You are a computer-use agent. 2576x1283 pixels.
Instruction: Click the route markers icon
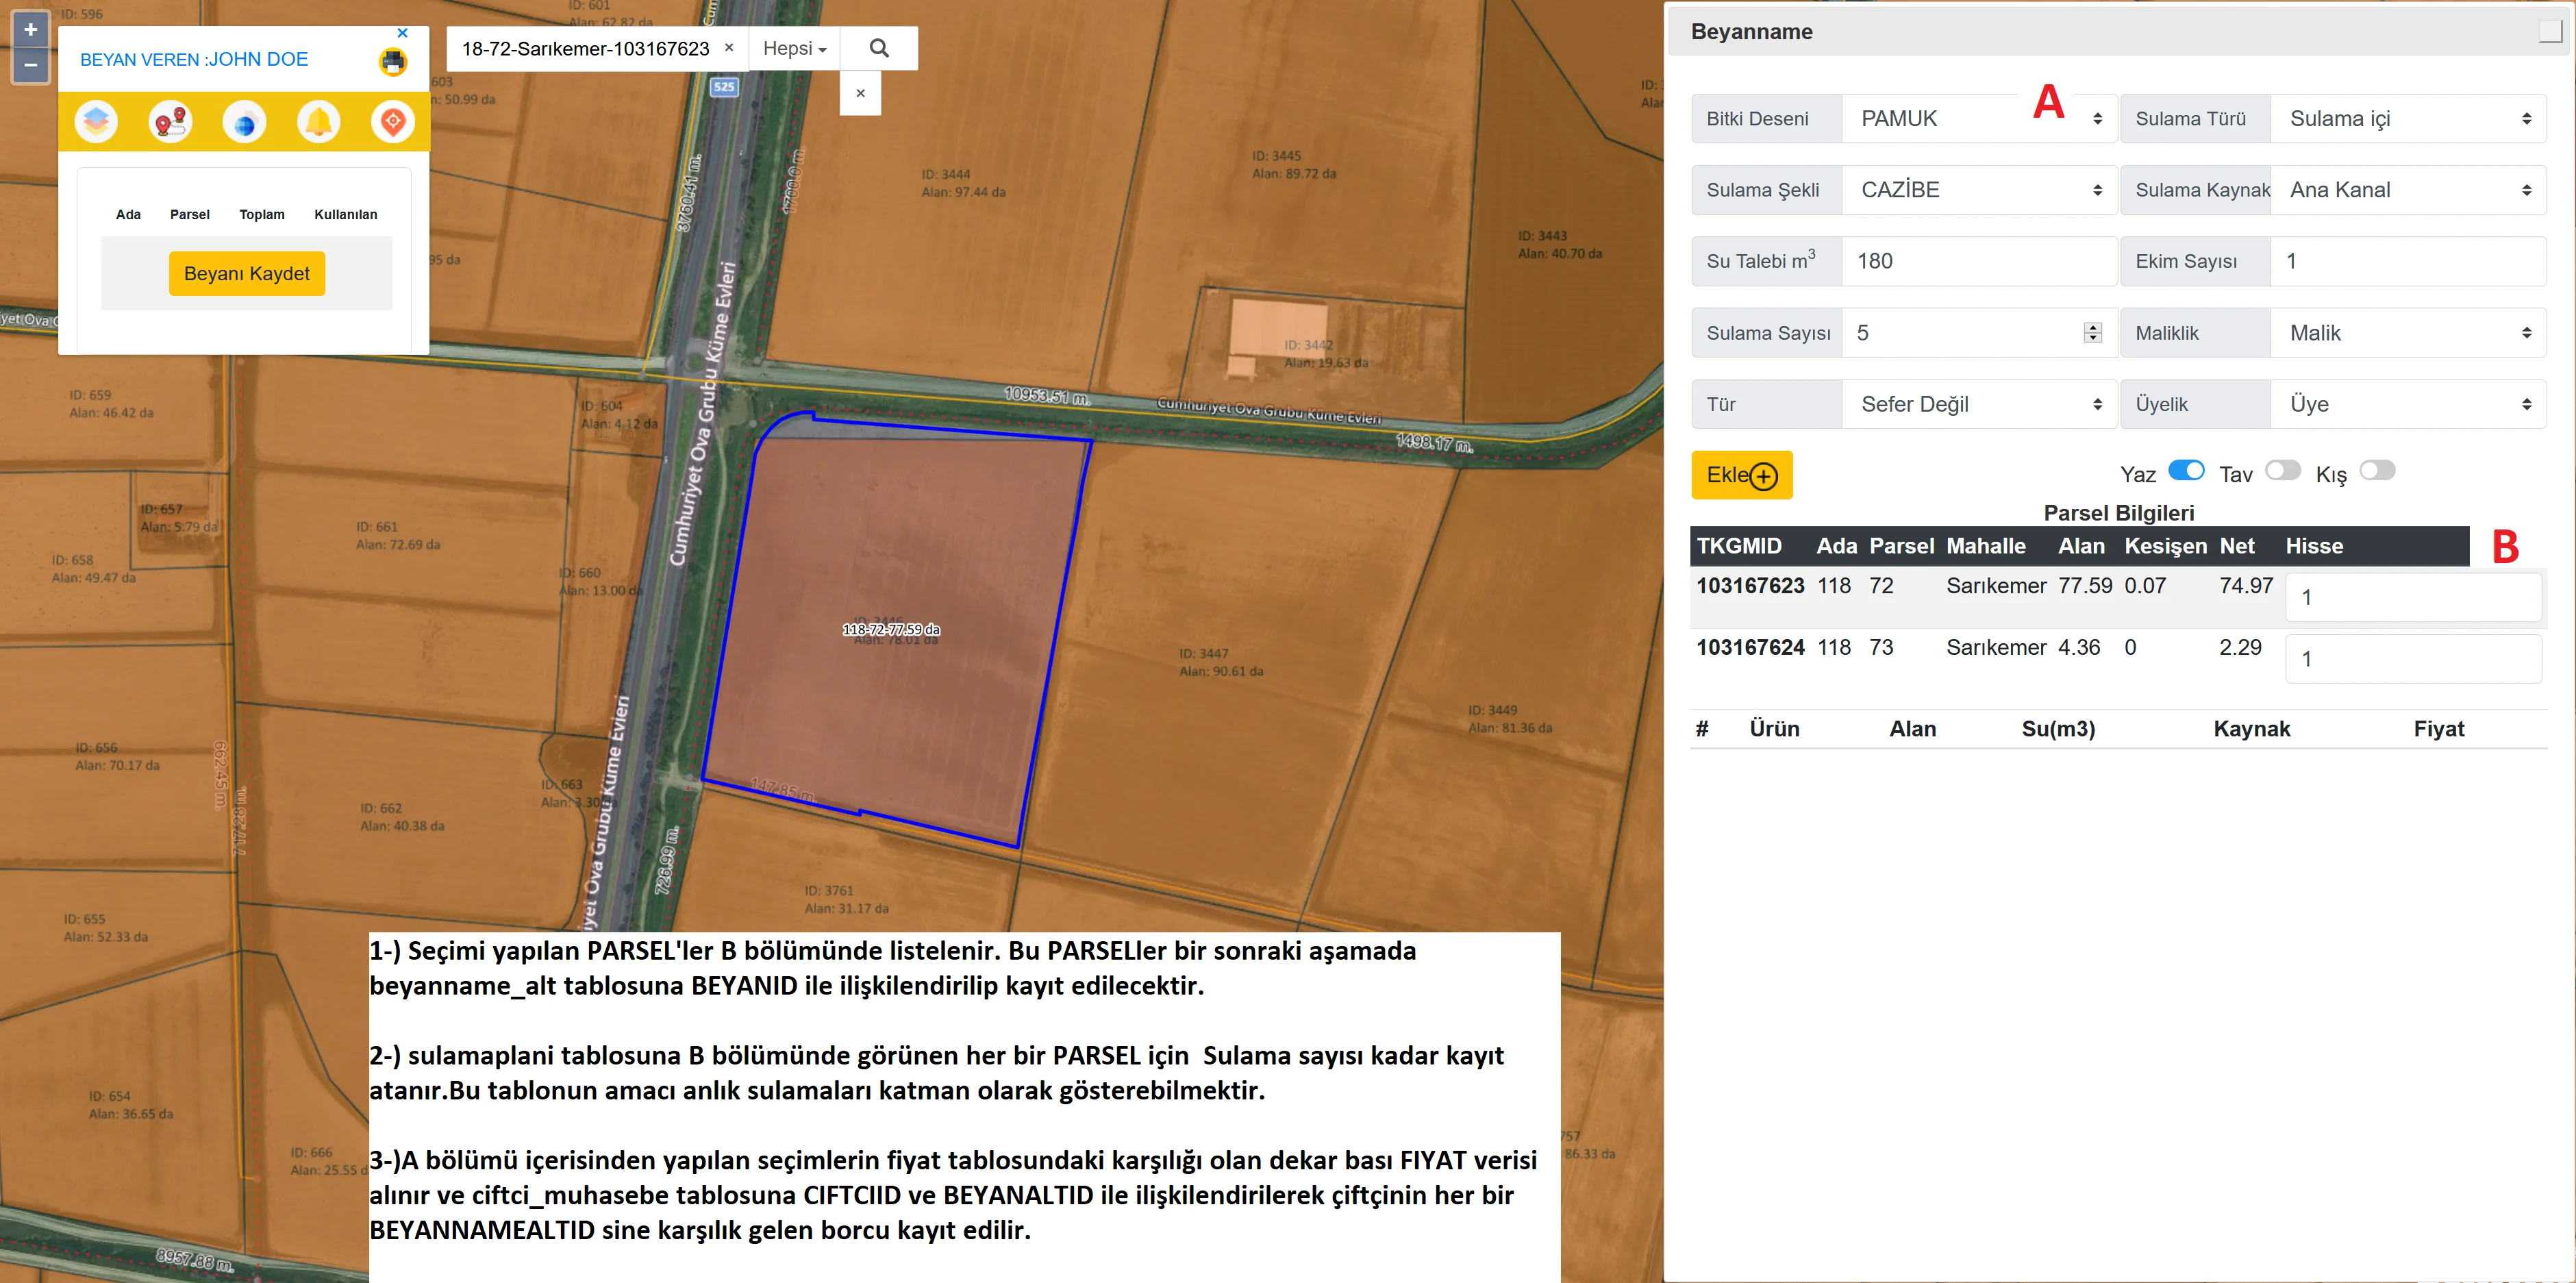(x=170, y=122)
